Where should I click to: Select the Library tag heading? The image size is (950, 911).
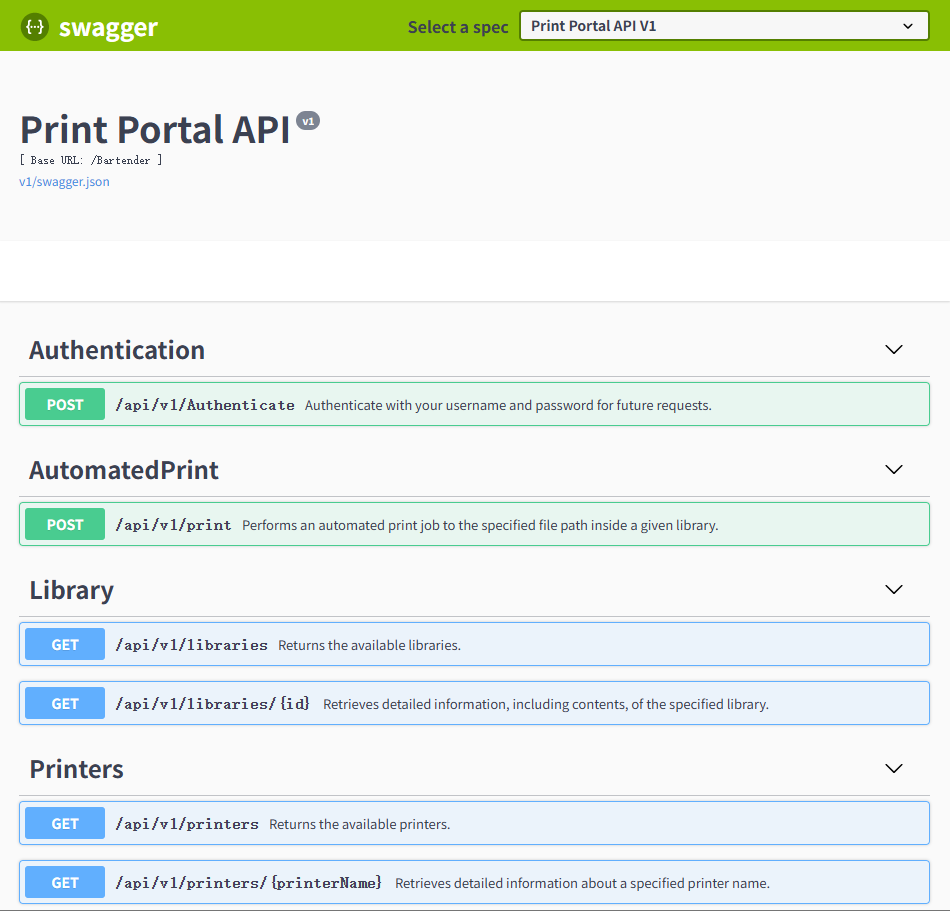pyautogui.click(x=71, y=590)
